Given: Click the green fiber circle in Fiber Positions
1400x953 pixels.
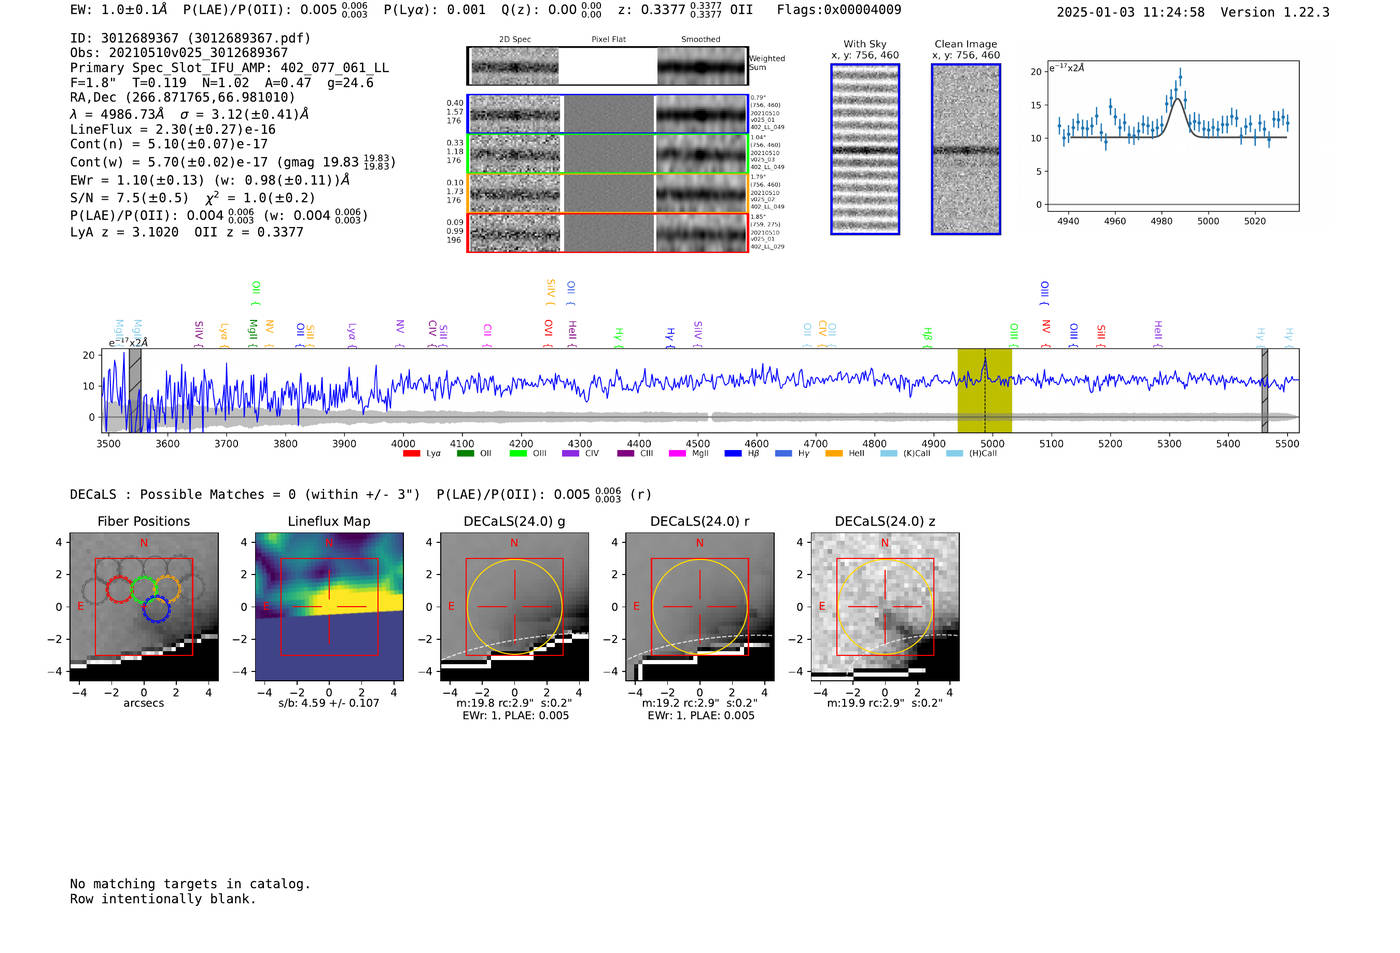Looking at the screenshot, I should pyautogui.click(x=144, y=590).
